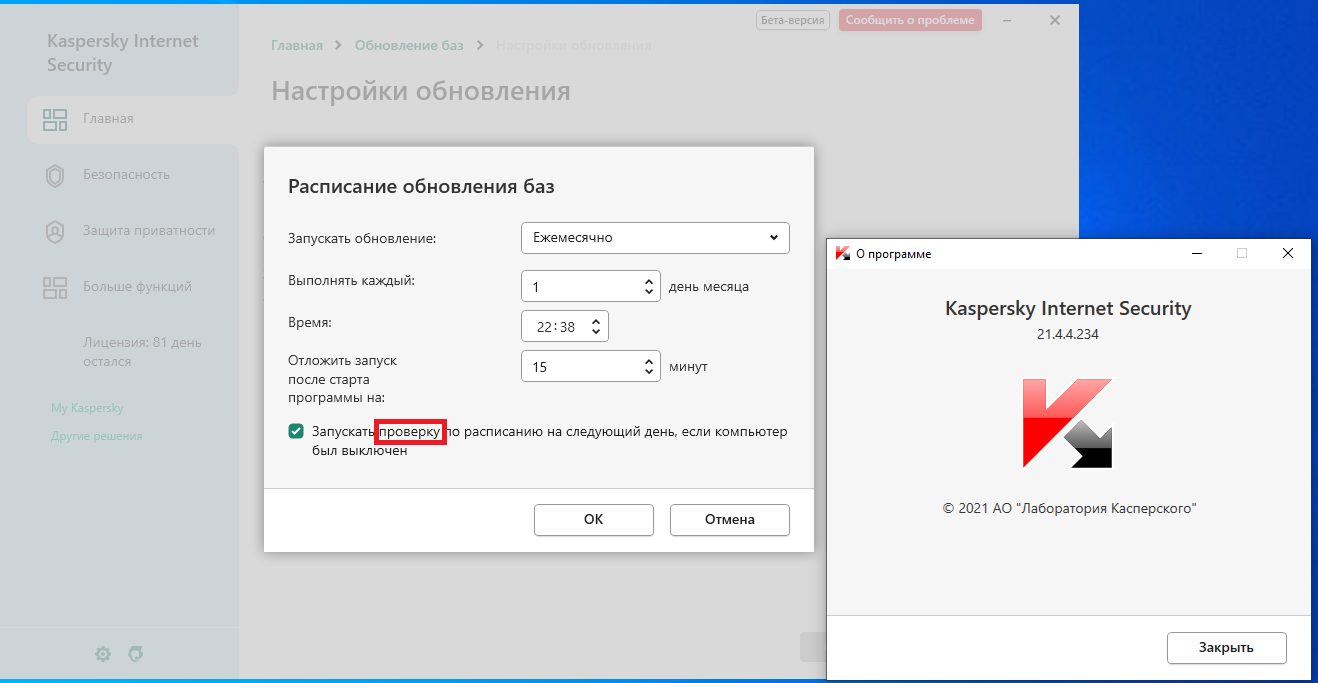Decrease the день месяца value with down arrow
The width and height of the screenshot is (1318, 683).
(649, 292)
